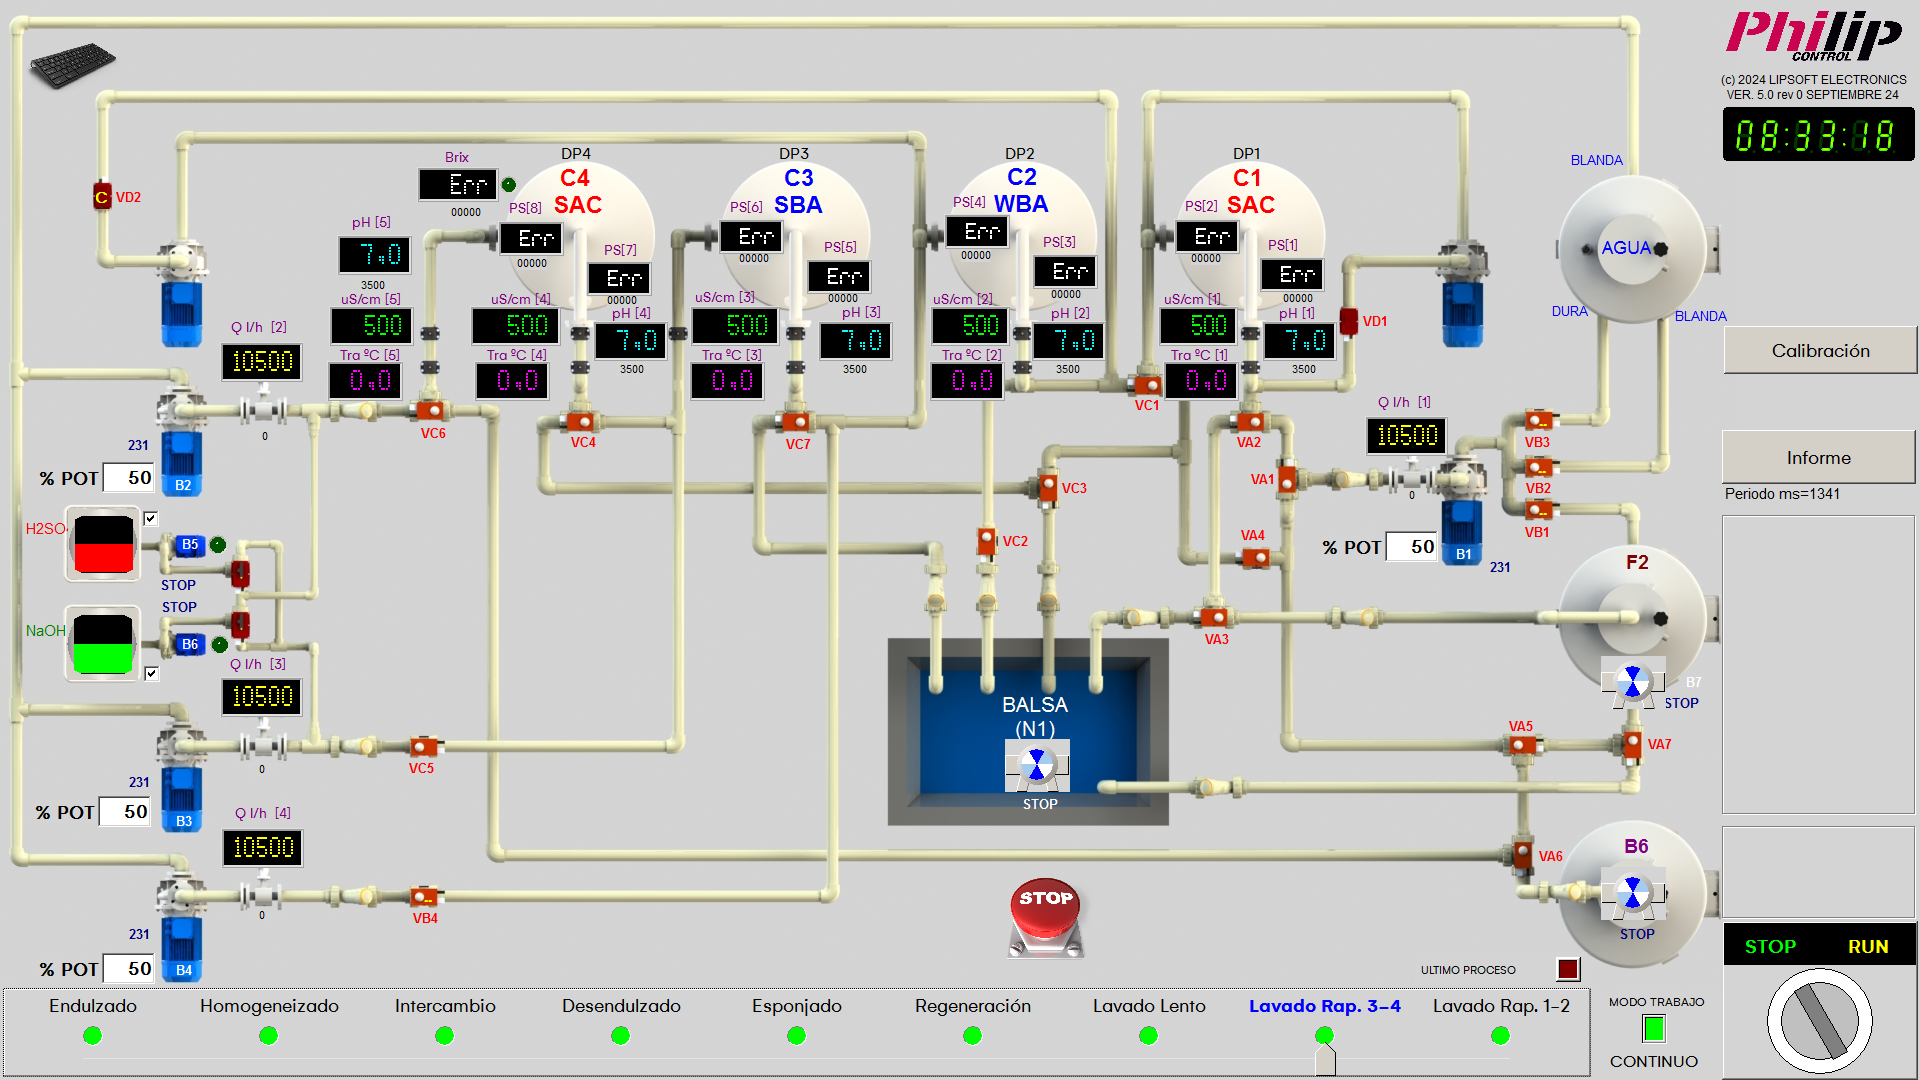Click the keyboard icon

click(72, 64)
